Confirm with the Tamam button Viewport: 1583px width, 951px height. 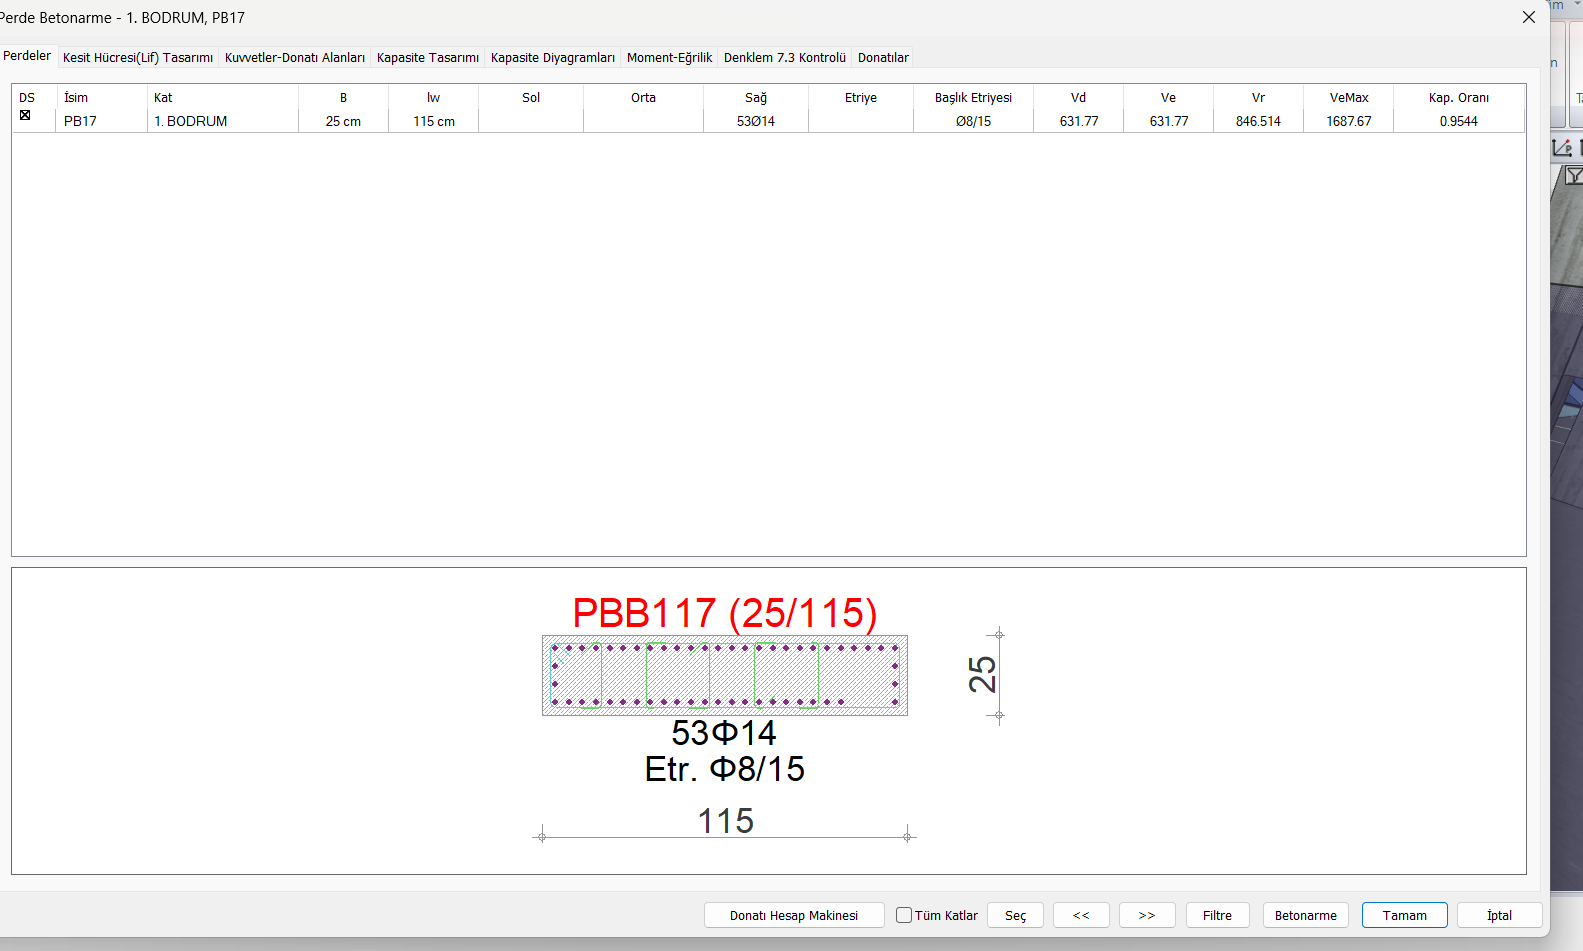pyautogui.click(x=1405, y=915)
